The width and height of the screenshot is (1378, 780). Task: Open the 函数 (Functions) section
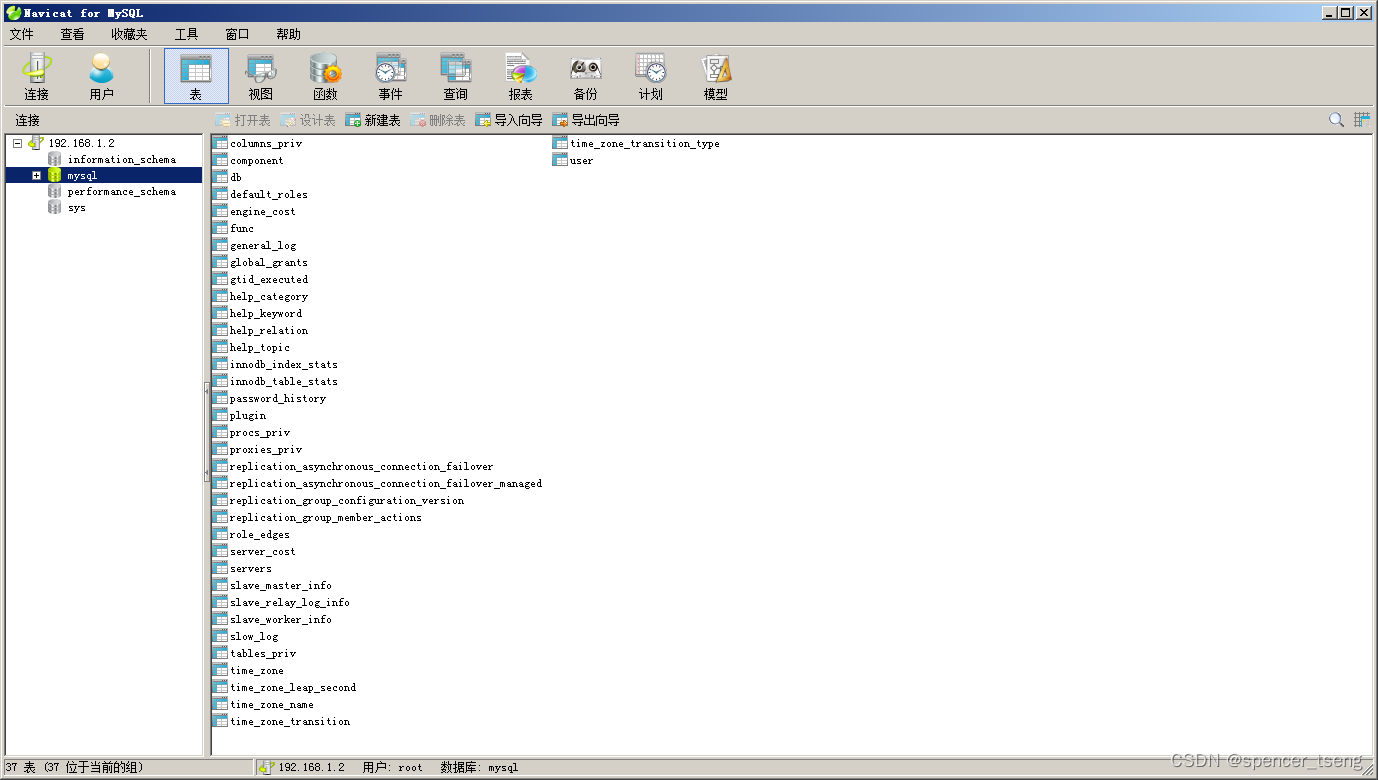[x=325, y=75]
